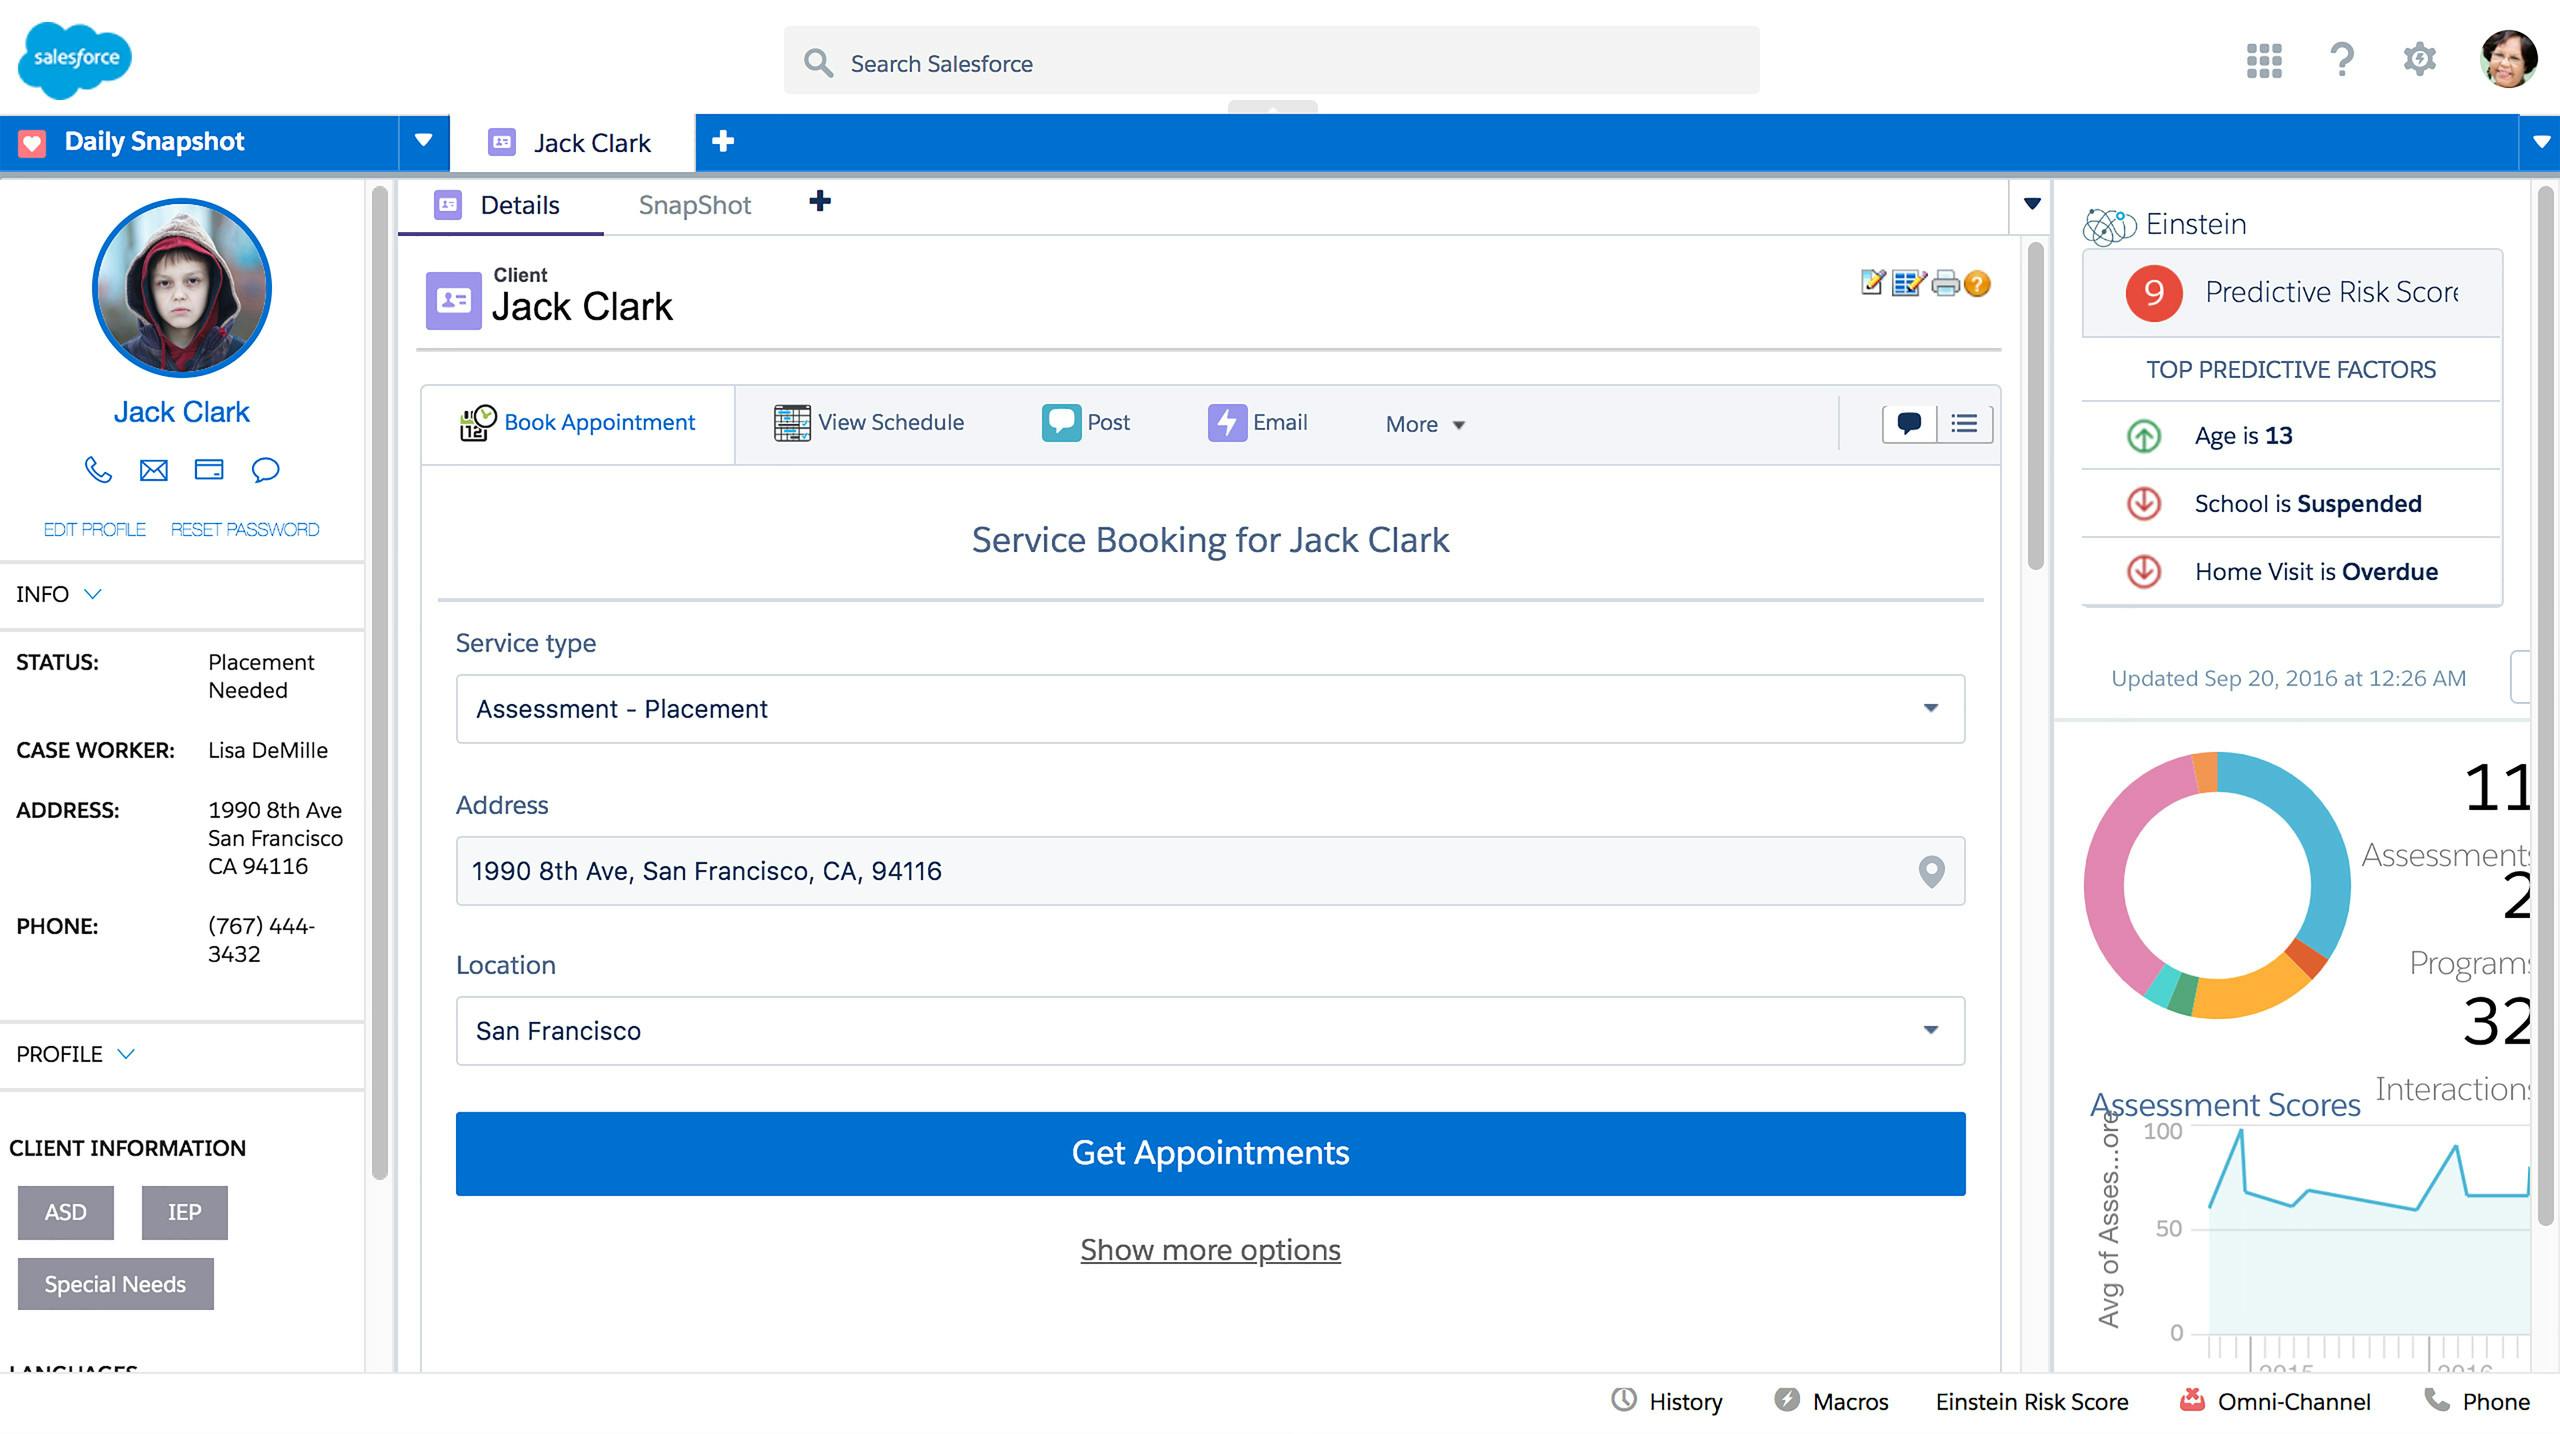Screen dimensions: 2560x1434
Task: Click the card icon under Jack Clark
Action: tap(209, 469)
